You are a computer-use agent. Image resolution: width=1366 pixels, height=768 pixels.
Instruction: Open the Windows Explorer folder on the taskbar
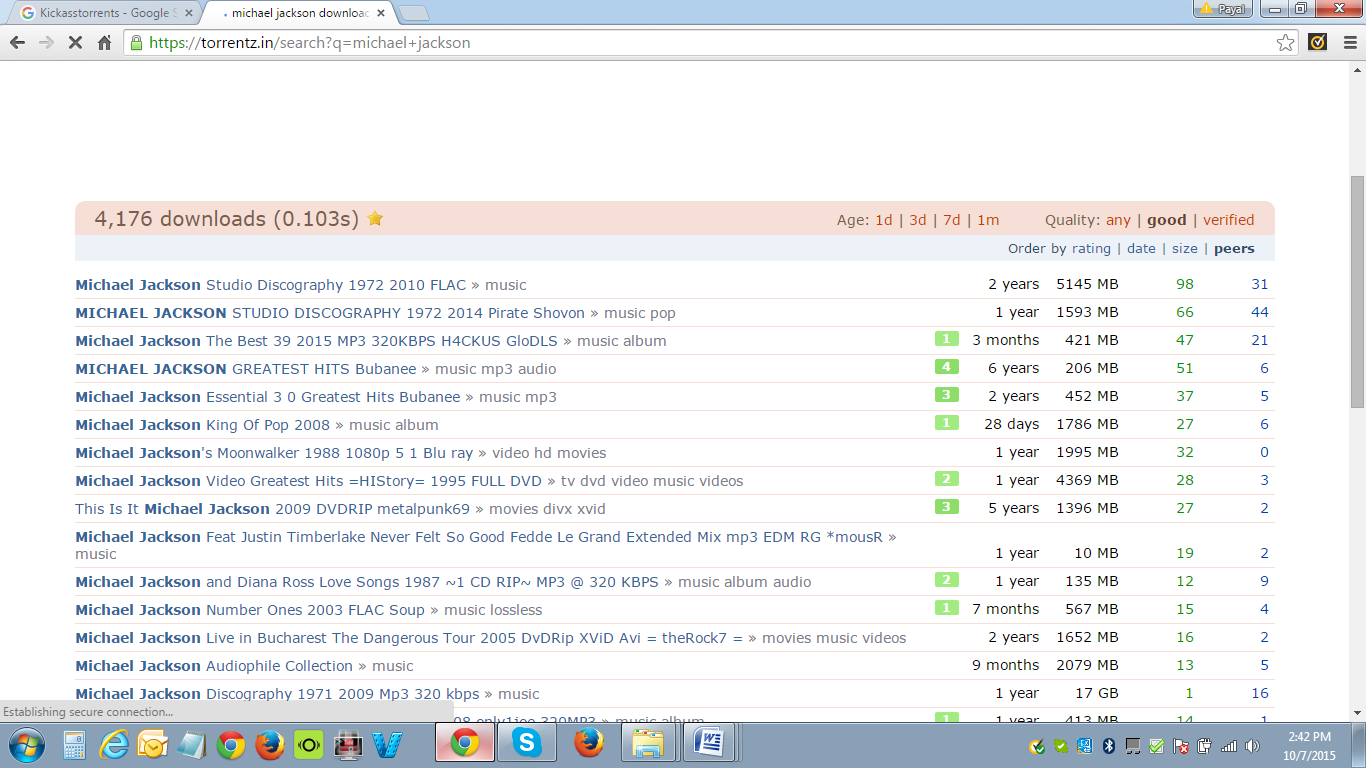coord(649,744)
